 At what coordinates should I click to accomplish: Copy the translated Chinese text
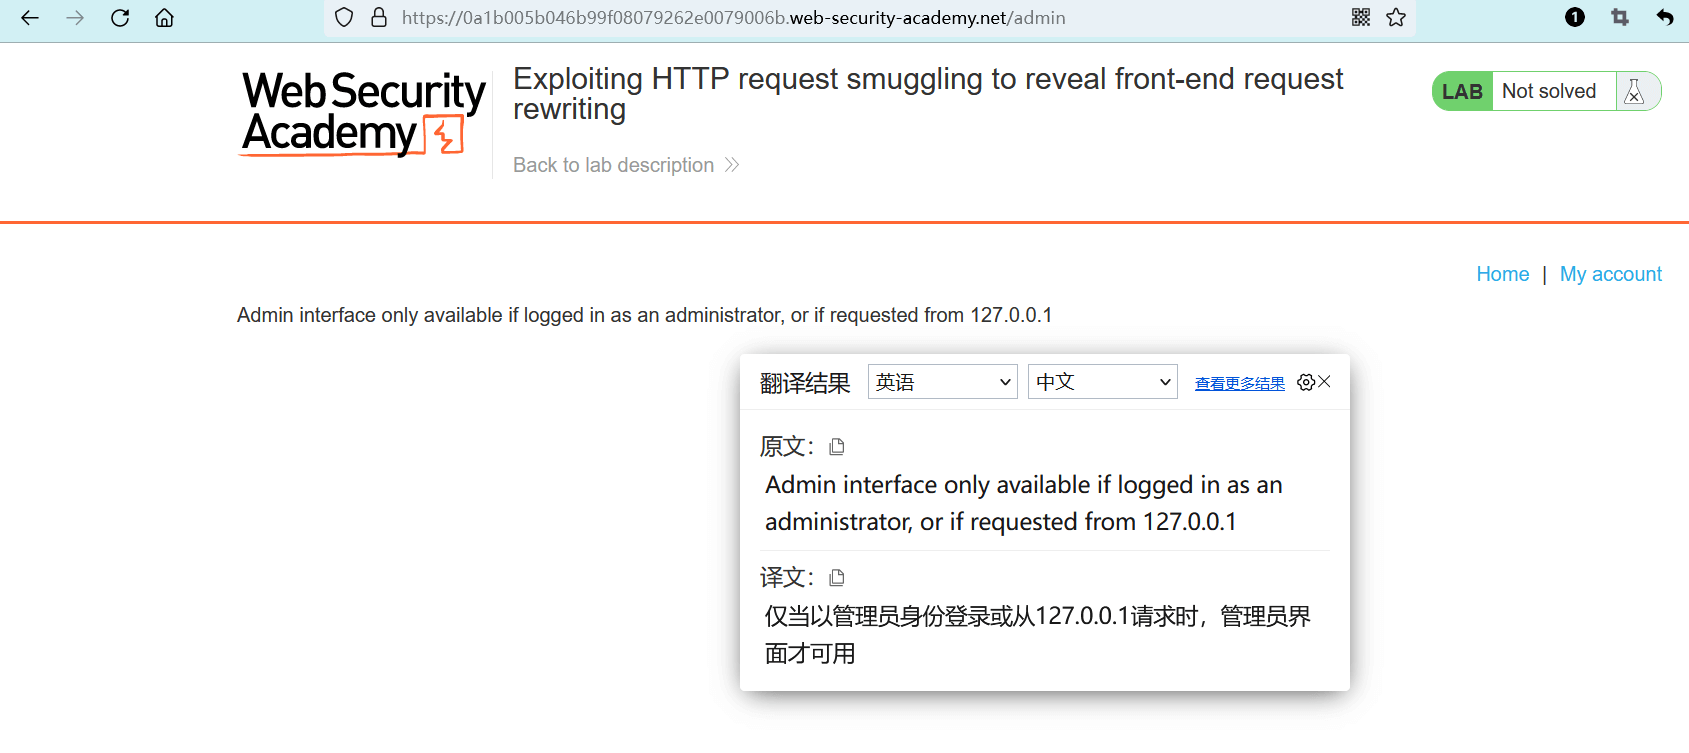(x=837, y=577)
